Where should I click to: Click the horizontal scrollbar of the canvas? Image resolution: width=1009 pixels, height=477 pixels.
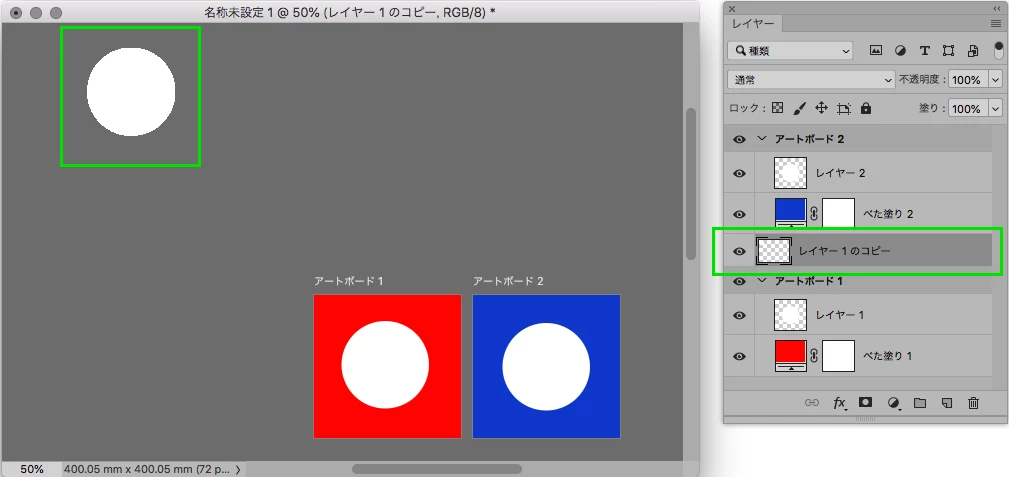(436, 469)
